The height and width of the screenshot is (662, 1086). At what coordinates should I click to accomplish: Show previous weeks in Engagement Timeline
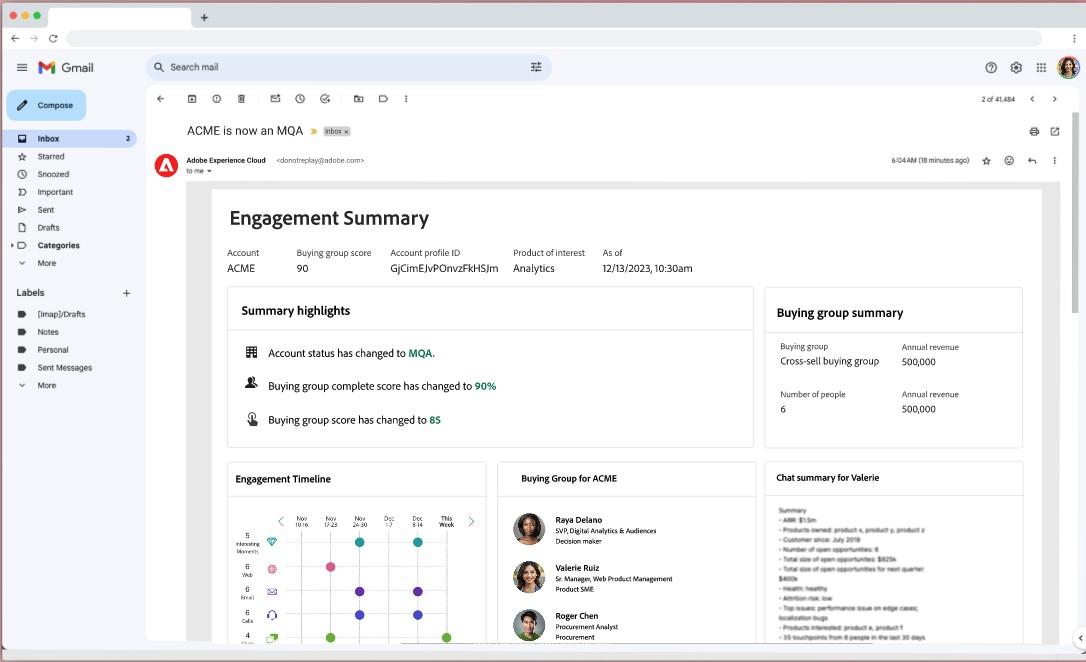[281, 521]
